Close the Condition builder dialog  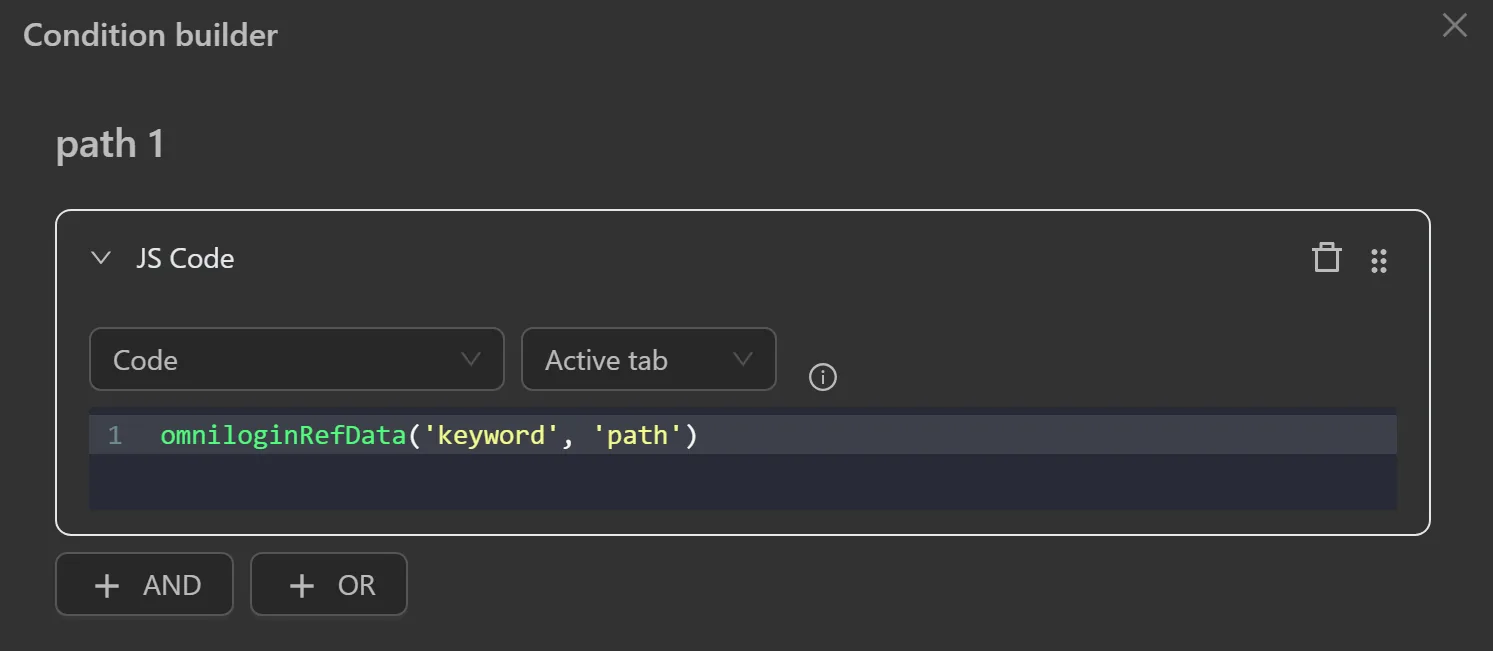[x=1454, y=26]
